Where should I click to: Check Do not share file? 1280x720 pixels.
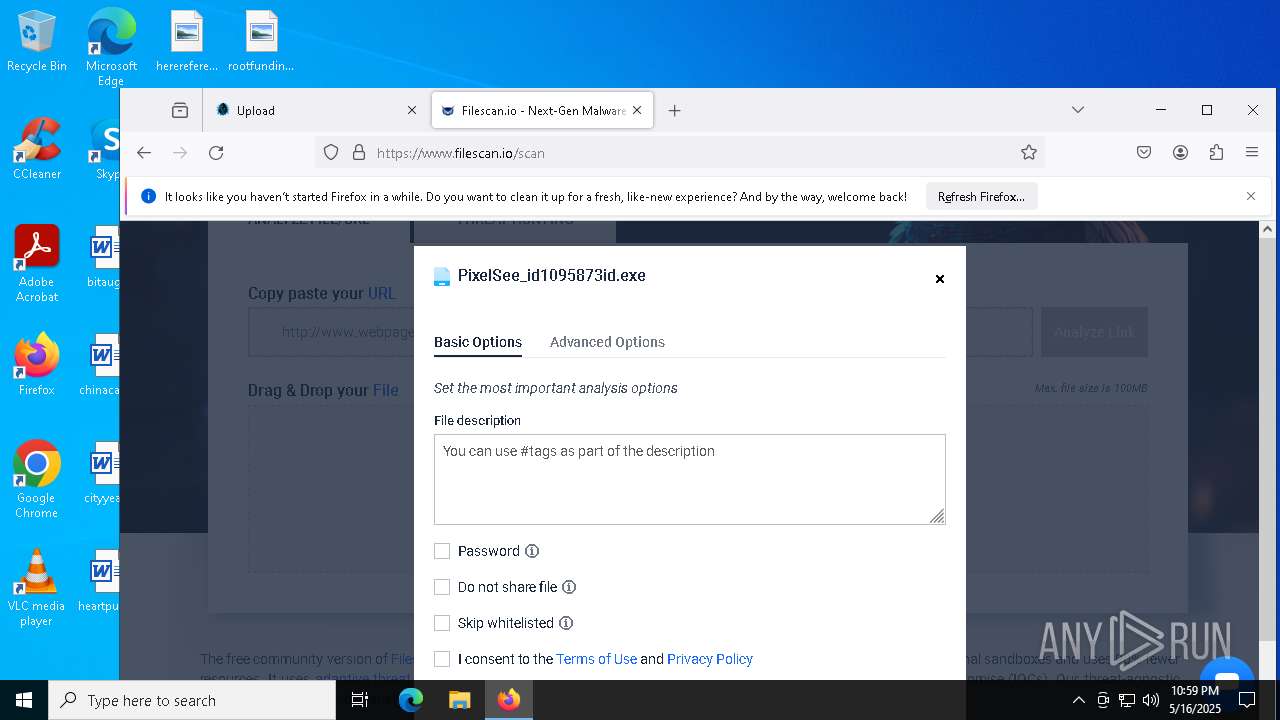point(442,587)
